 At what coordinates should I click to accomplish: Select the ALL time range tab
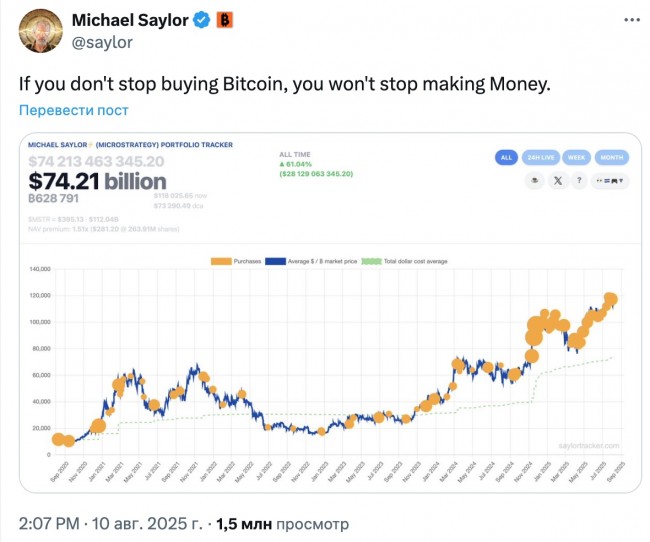tap(506, 158)
